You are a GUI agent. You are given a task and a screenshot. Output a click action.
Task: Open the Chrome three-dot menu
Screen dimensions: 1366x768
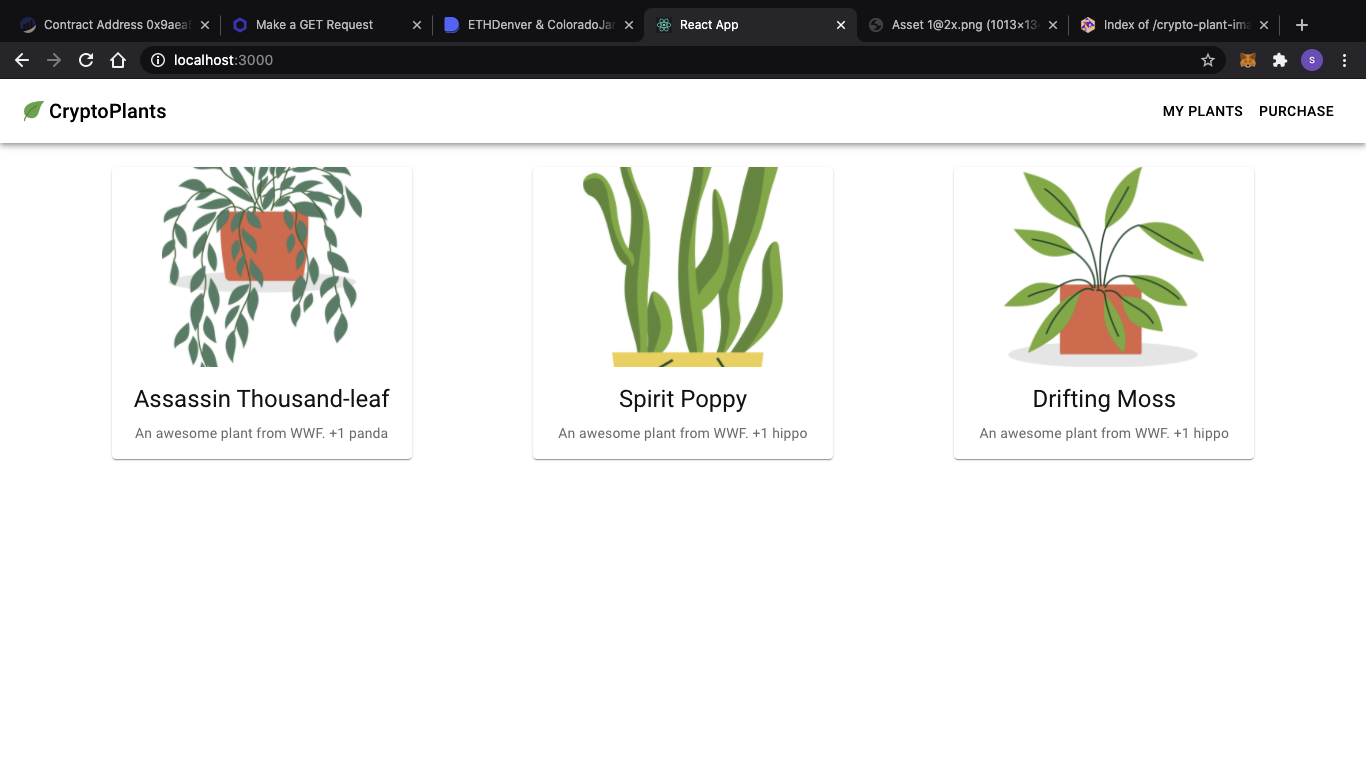click(1344, 60)
